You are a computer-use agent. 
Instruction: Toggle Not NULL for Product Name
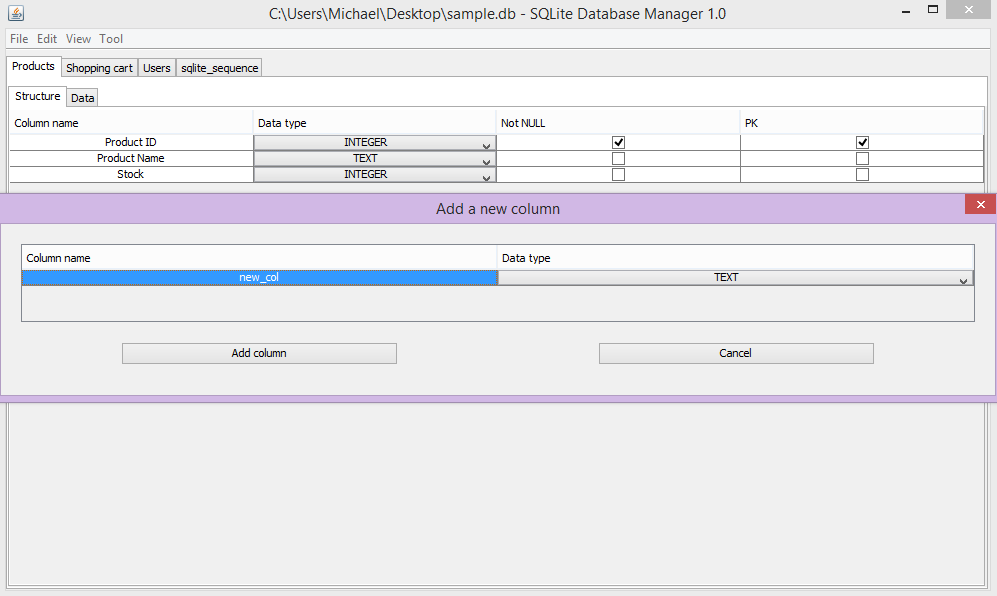pyautogui.click(x=618, y=158)
